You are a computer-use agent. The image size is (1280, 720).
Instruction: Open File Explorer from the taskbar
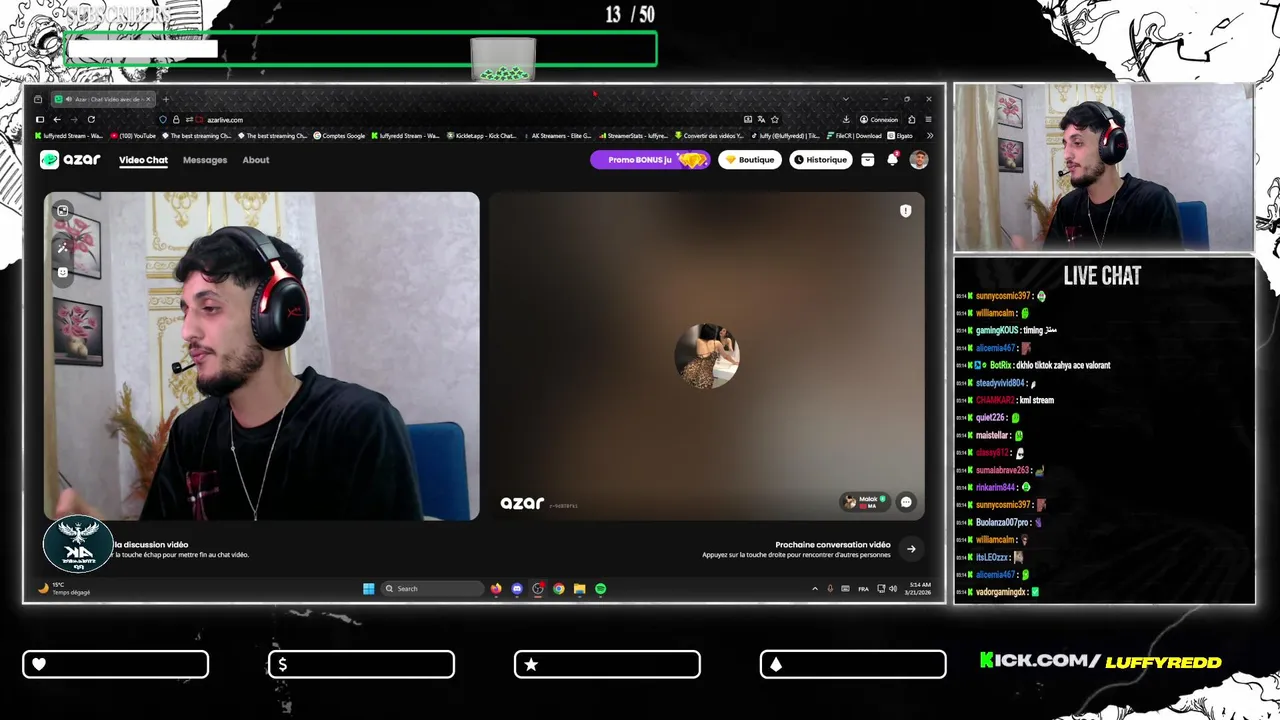(x=579, y=589)
